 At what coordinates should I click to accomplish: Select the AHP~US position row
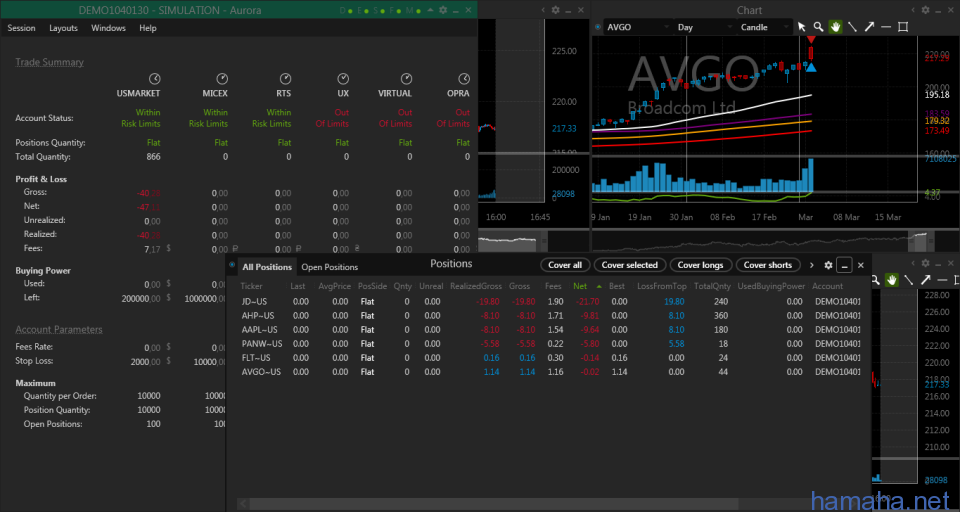tap(548, 316)
